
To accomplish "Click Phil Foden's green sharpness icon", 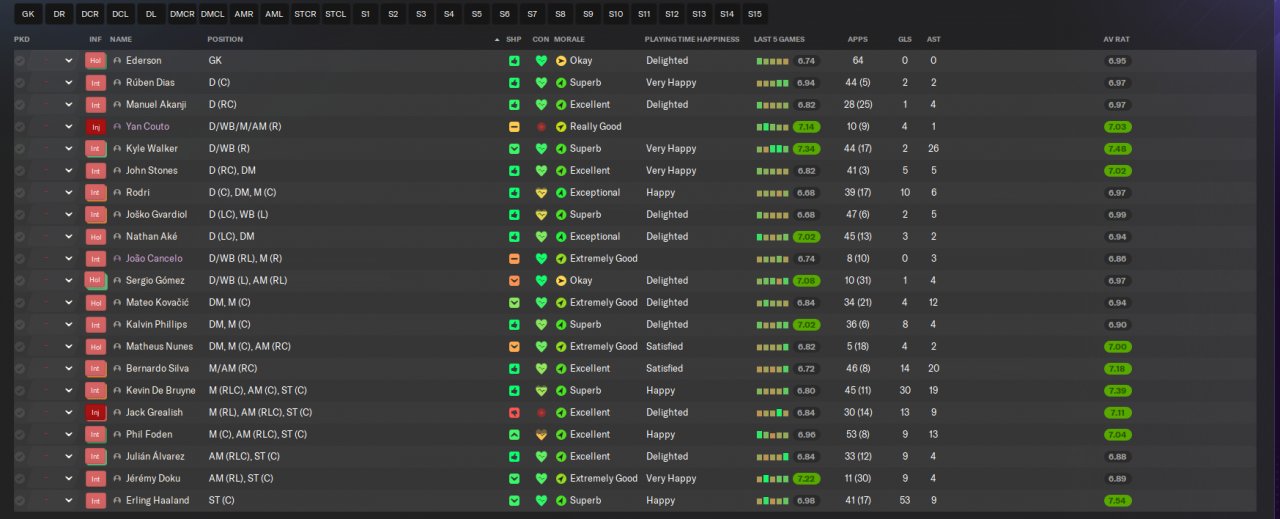I will point(514,435).
